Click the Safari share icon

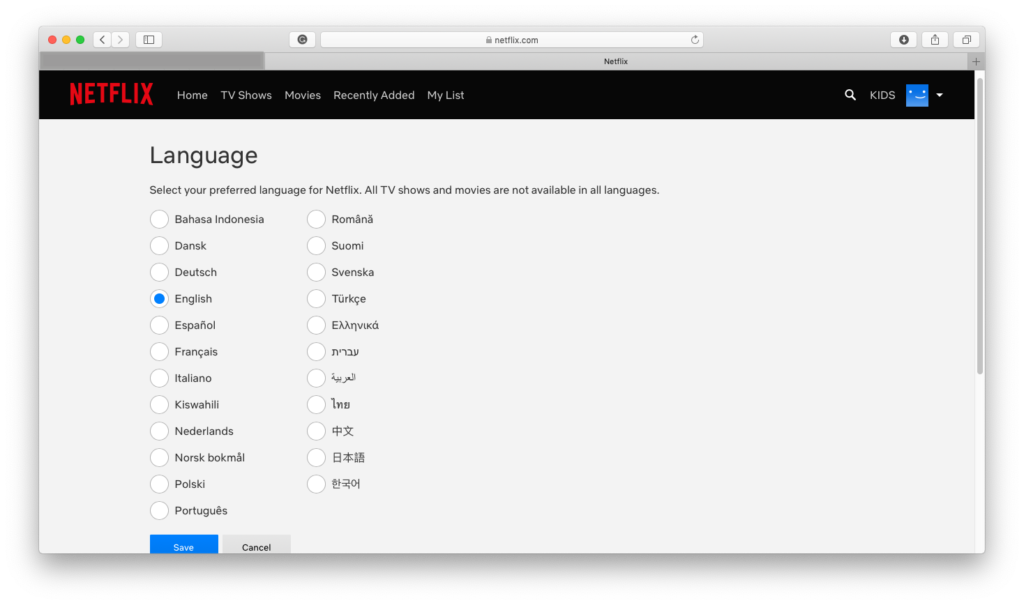tap(935, 40)
